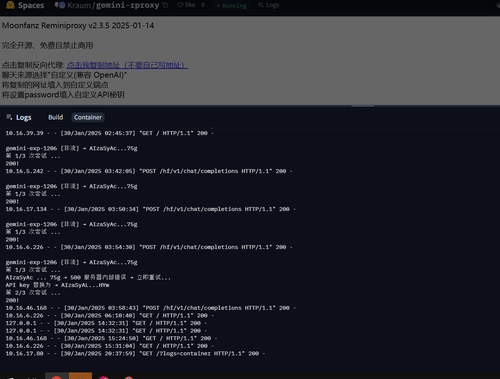Like the space with the heart button
The height and width of the screenshot is (379, 500).
tap(186, 5)
